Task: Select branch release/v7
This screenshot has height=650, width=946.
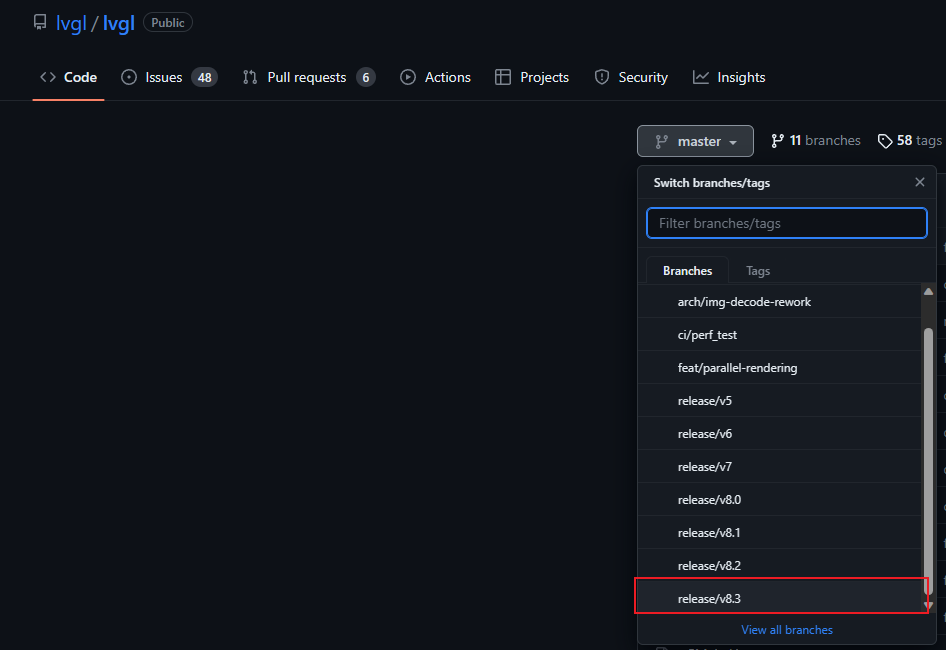Action: tap(779, 467)
